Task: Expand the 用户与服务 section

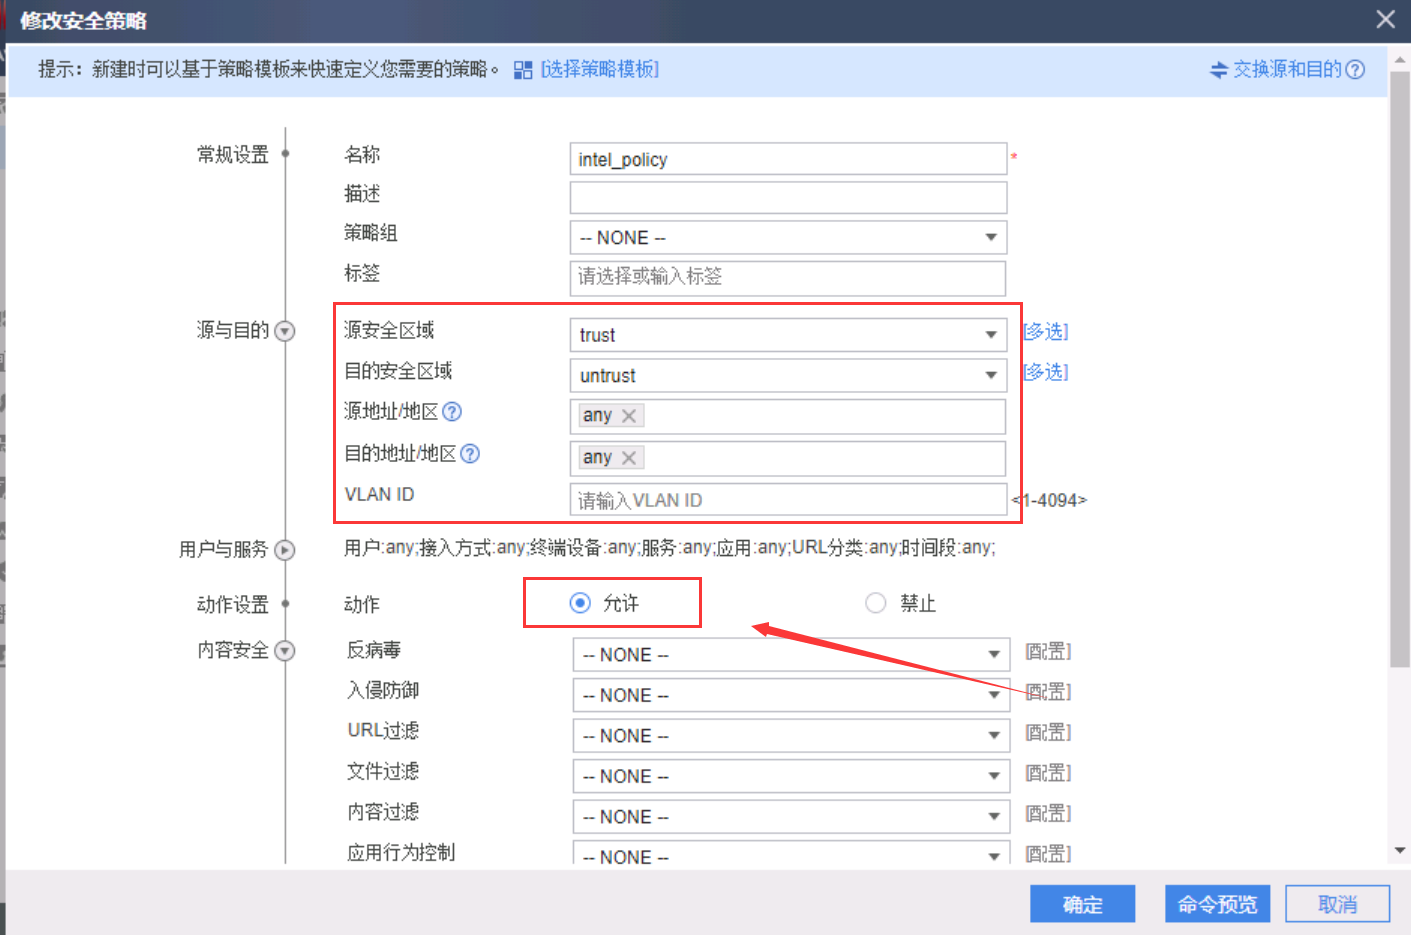Action: coord(285,550)
